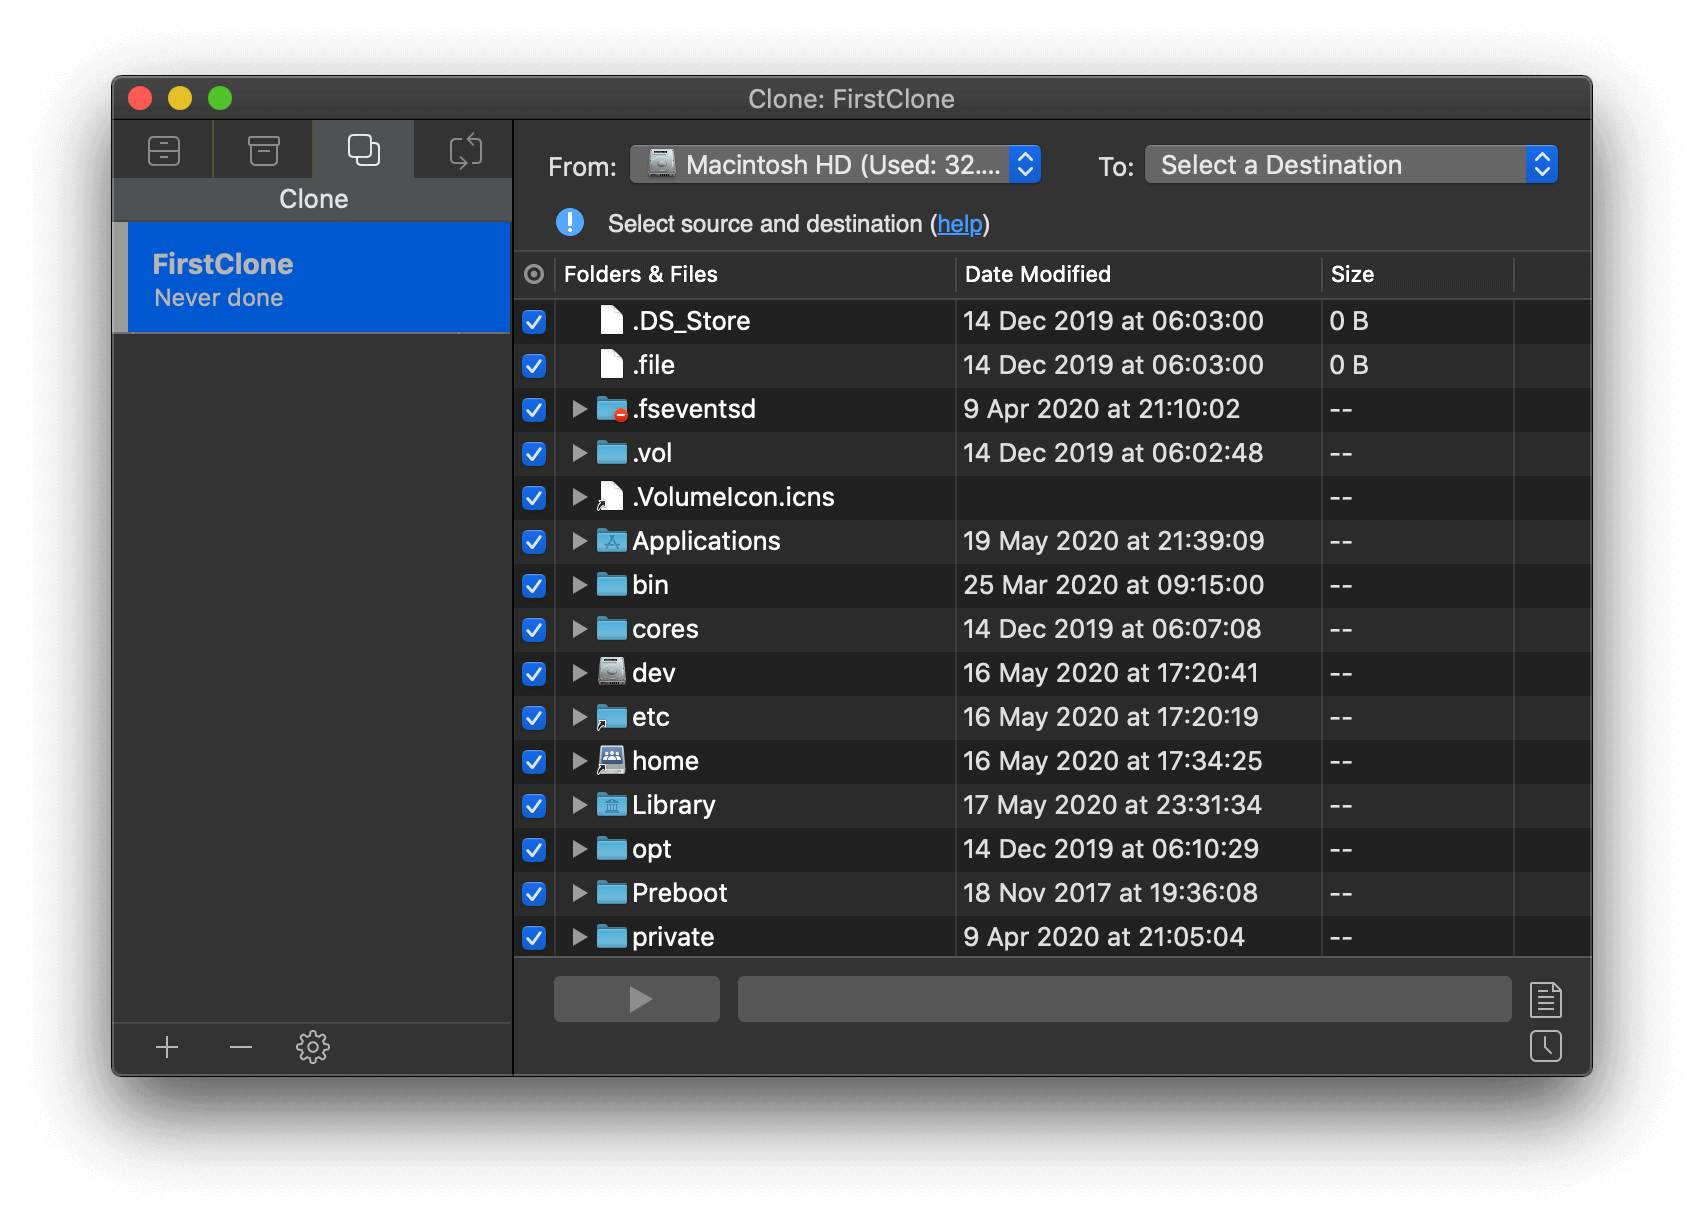Expand the etc folder
This screenshot has height=1224, width=1704.
coord(579,717)
